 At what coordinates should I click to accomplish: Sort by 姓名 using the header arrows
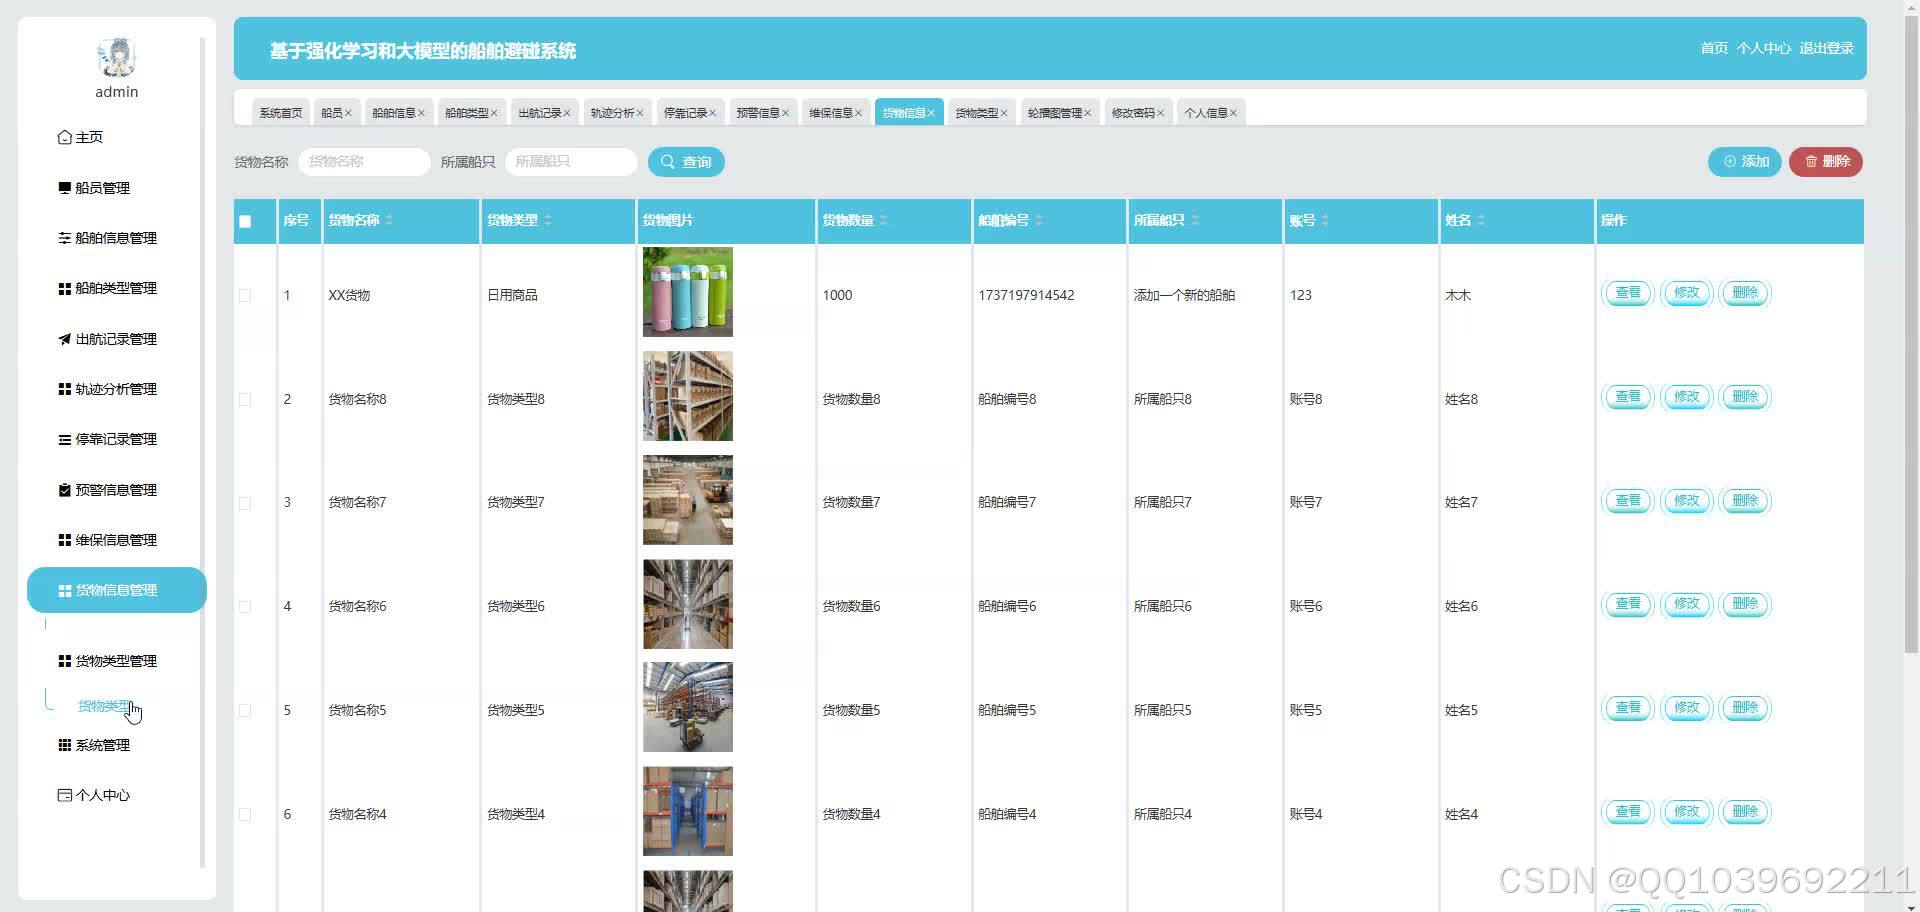click(x=1481, y=220)
